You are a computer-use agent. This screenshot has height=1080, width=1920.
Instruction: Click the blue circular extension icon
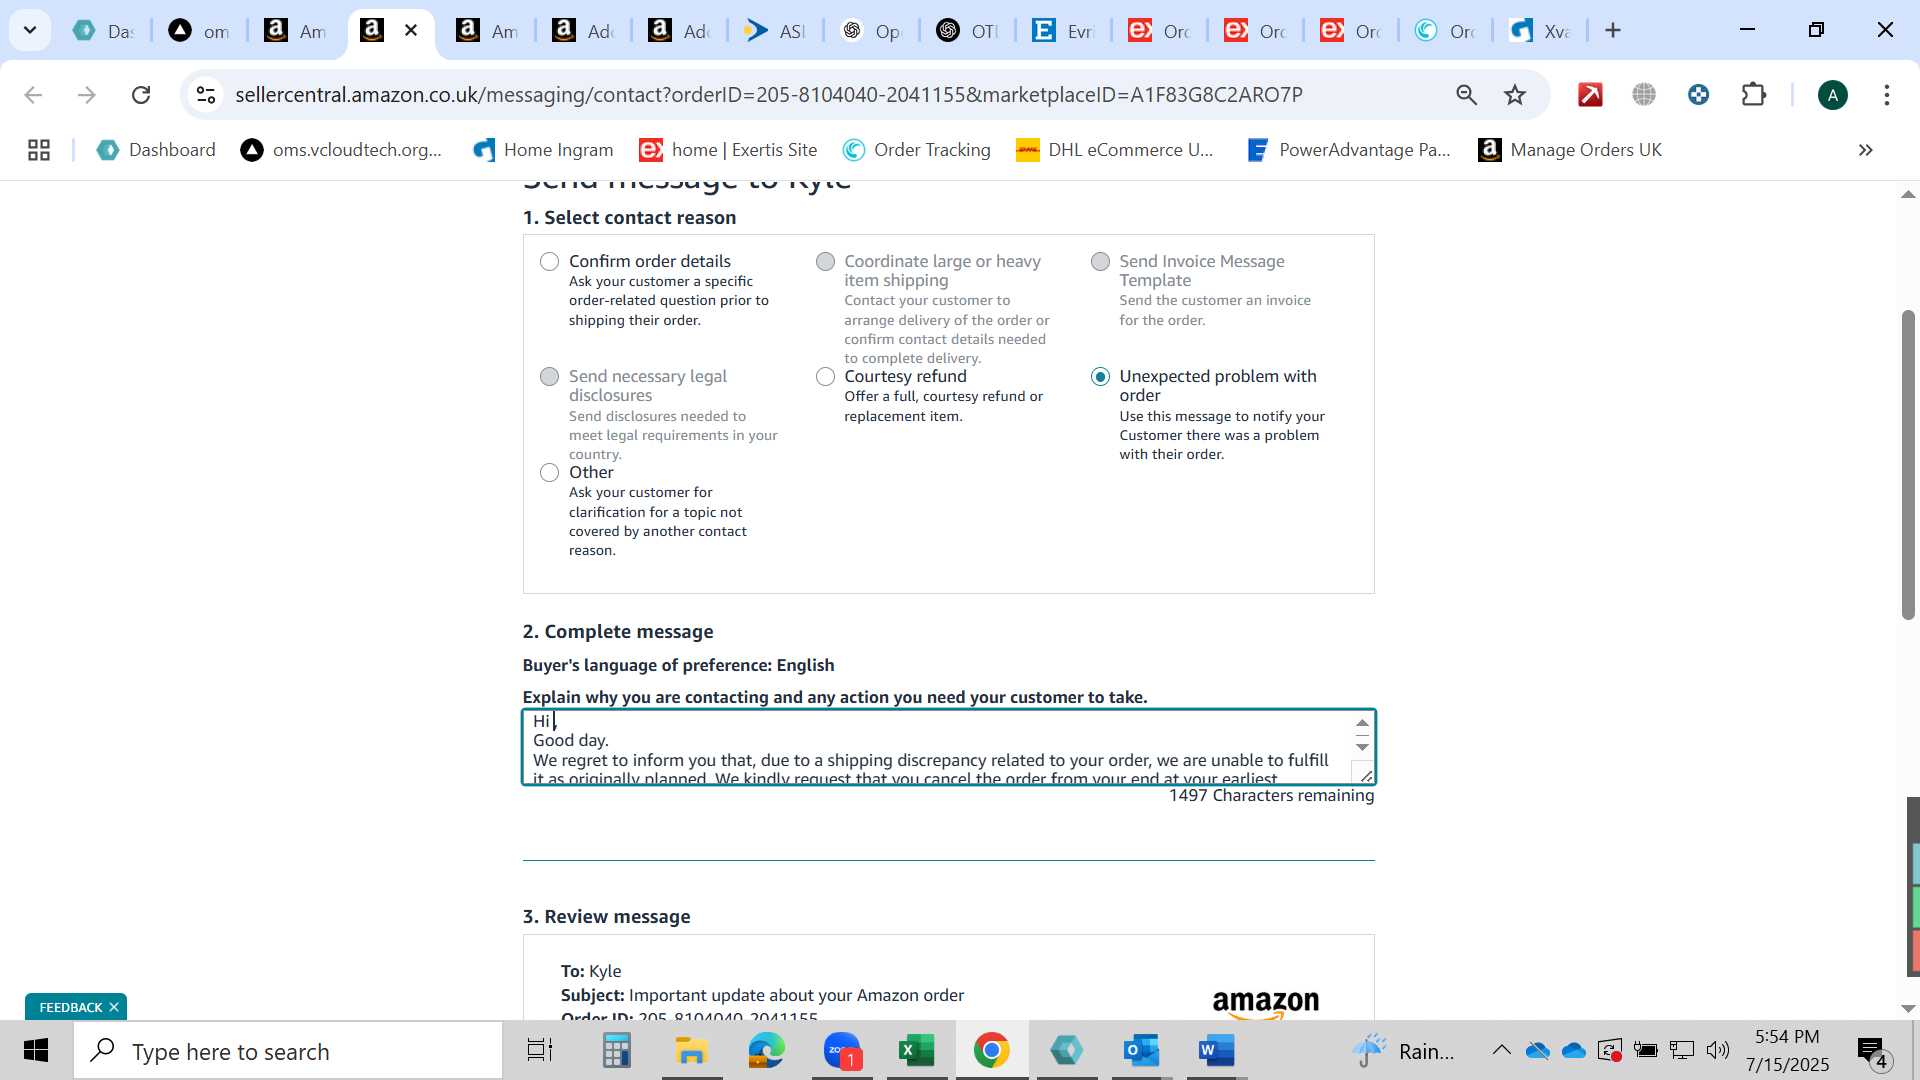1698,95
